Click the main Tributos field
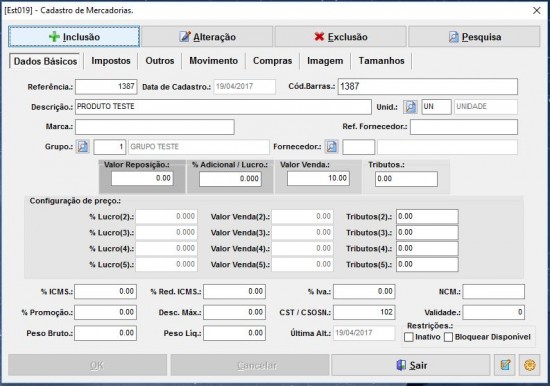The width and height of the screenshot is (550, 386). click(406, 179)
